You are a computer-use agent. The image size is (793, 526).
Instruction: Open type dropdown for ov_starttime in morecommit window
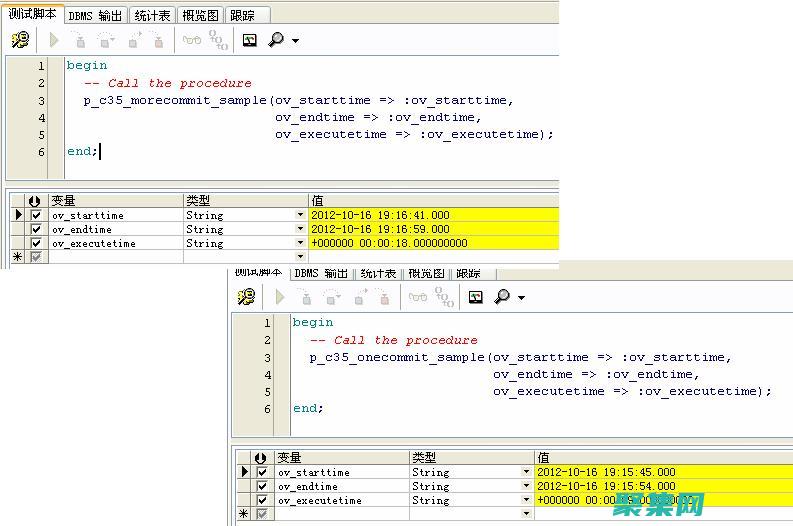point(300,215)
